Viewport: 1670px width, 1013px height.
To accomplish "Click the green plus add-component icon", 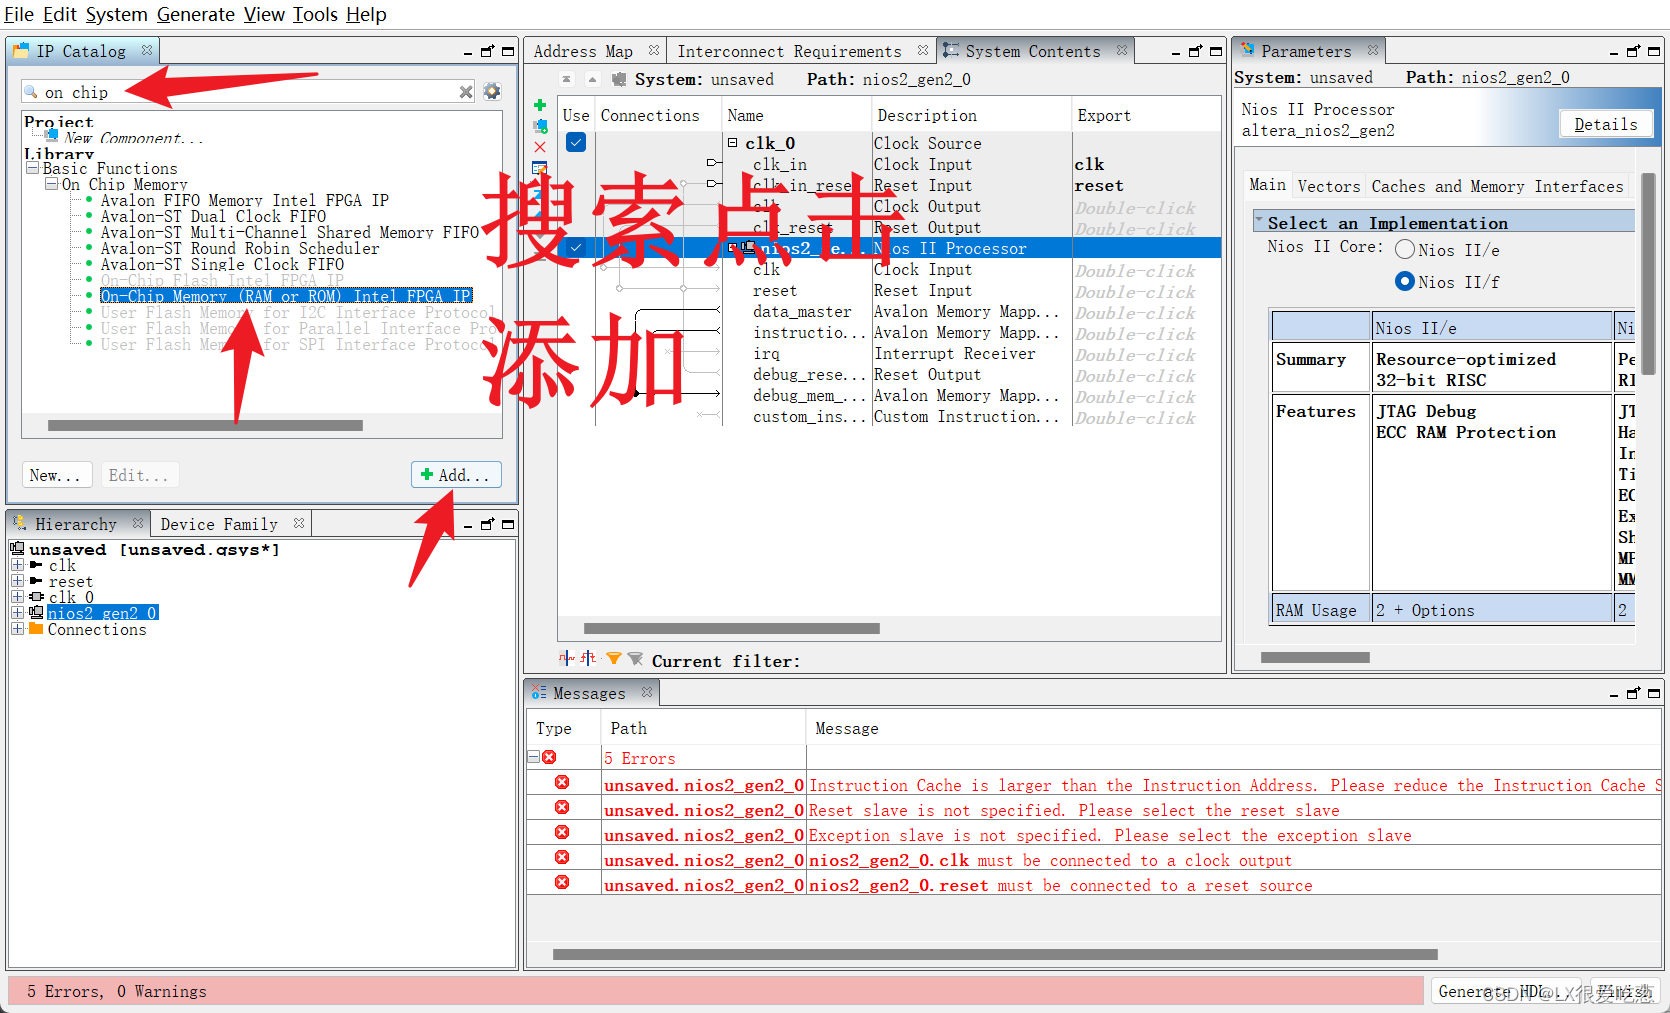I will 540,105.
